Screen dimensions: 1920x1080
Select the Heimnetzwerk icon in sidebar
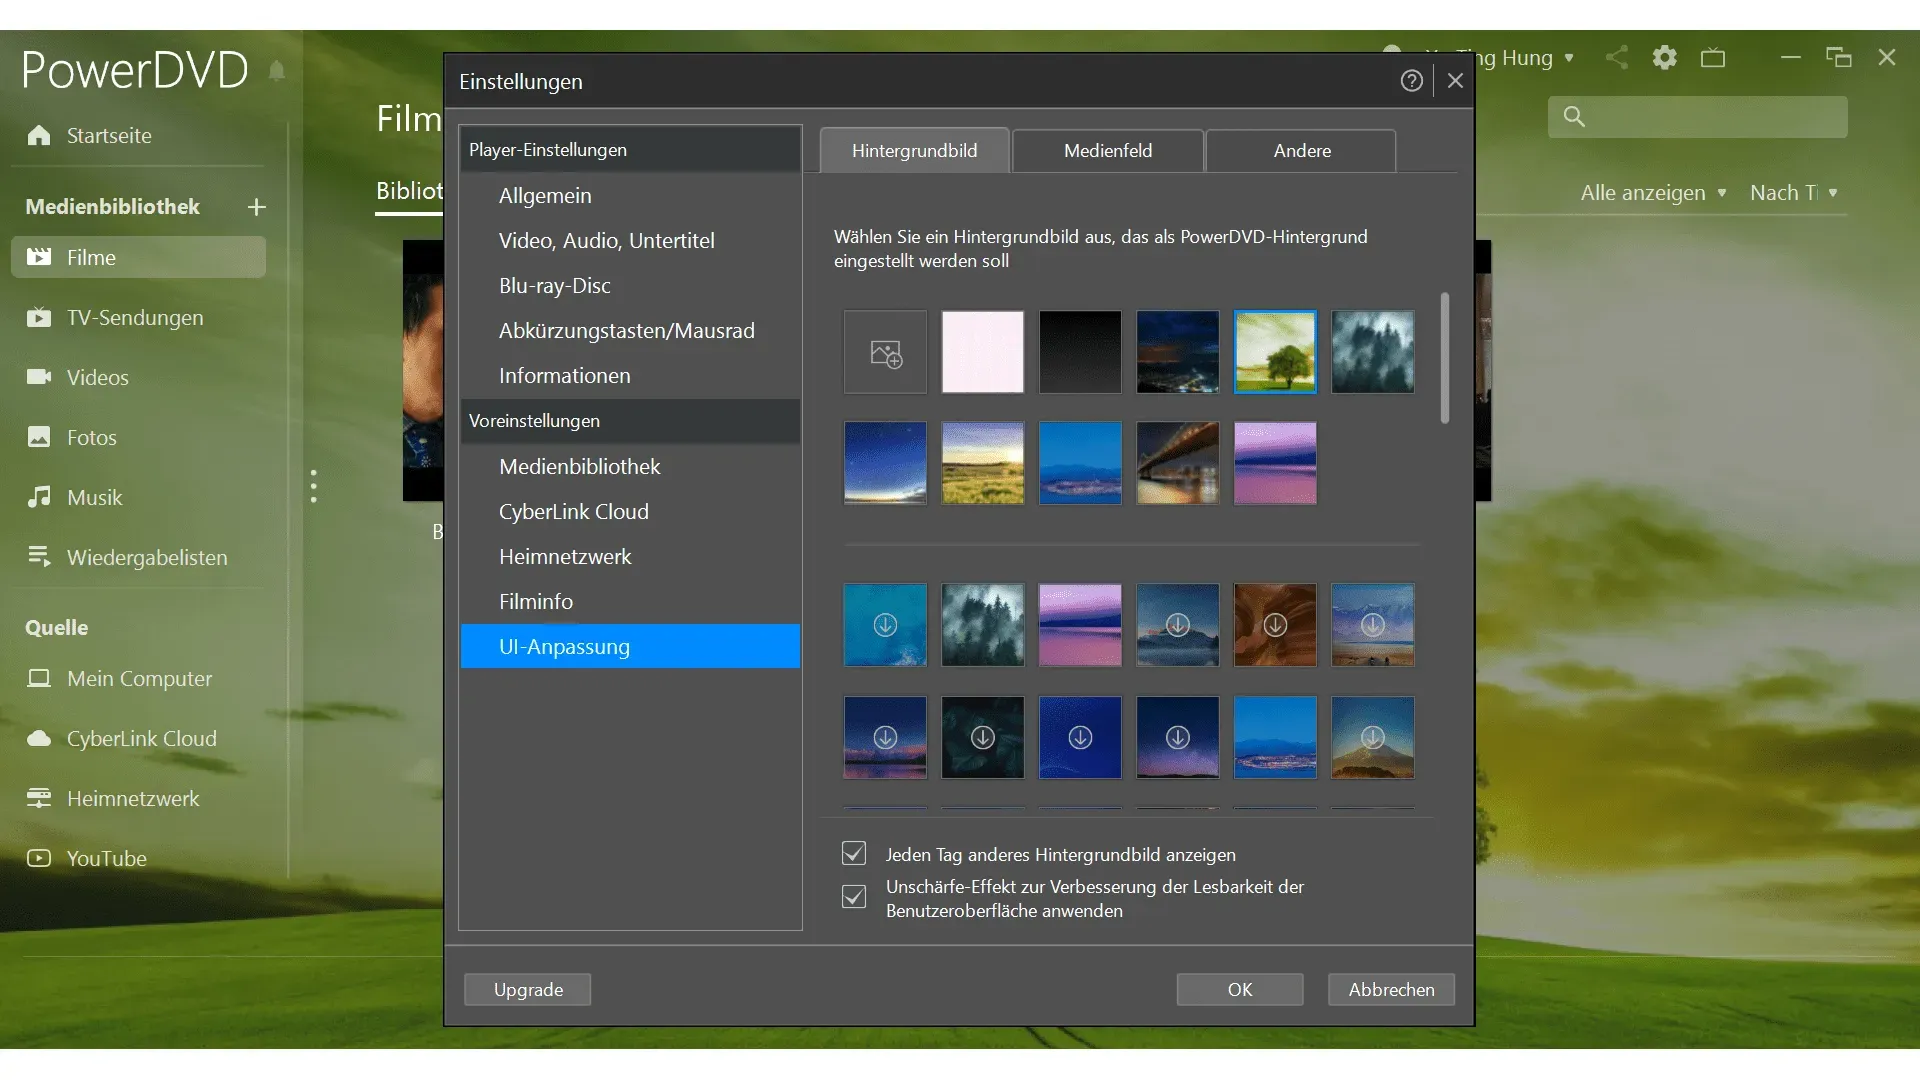coord(39,798)
